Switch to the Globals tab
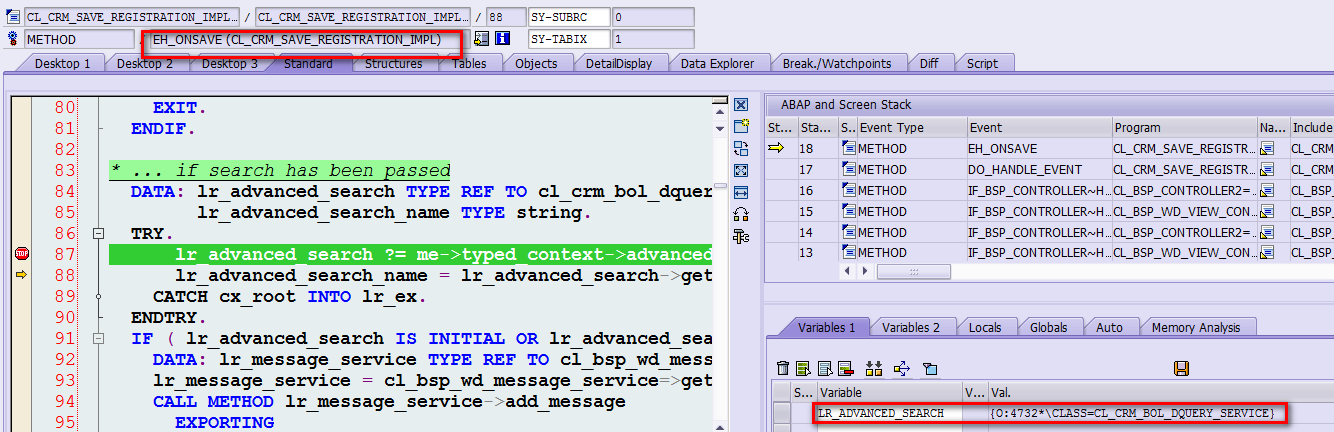The image size is (1334, 432). coord(1048,327)
